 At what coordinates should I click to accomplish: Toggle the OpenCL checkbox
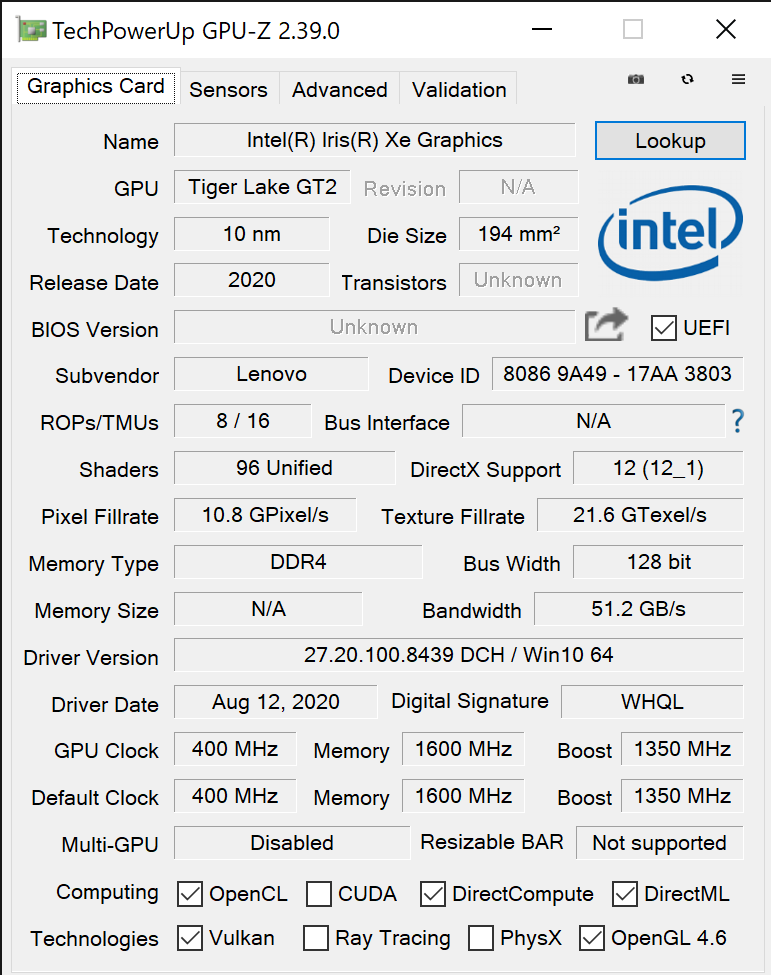(190, 894)
